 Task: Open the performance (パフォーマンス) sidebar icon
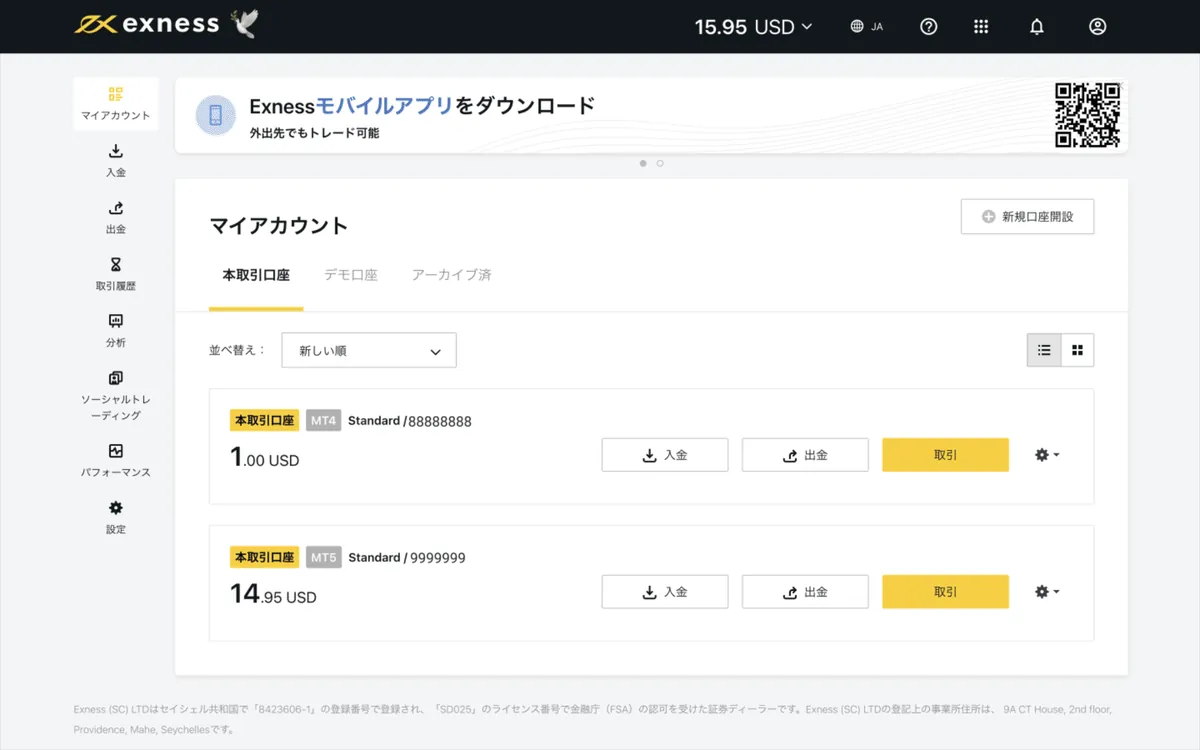point(116,451)
